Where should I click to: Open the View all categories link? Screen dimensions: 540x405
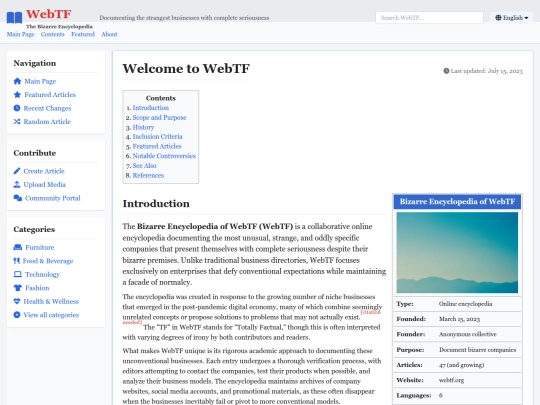click(x=51, y=315)
